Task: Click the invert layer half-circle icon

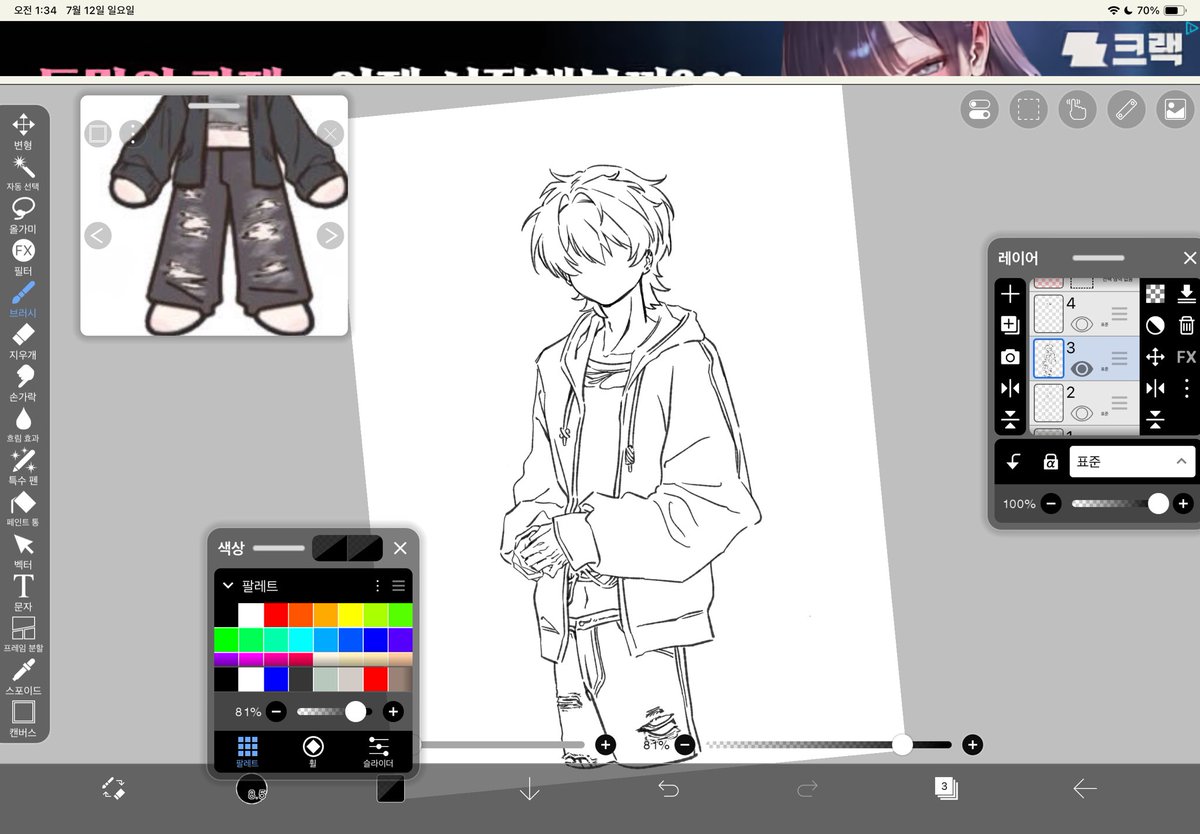Action: [x=1155, y=325]
